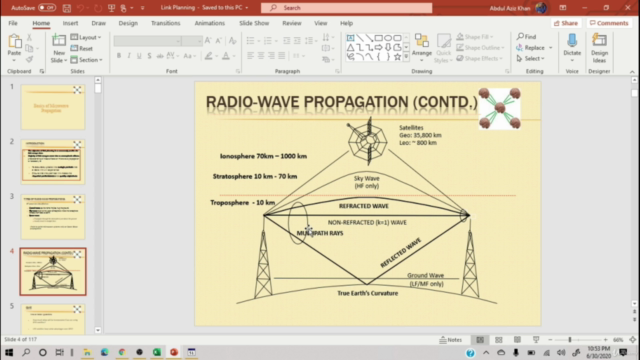
Task: Expand the Layout dropdown
Action: [x=86, y=37]
